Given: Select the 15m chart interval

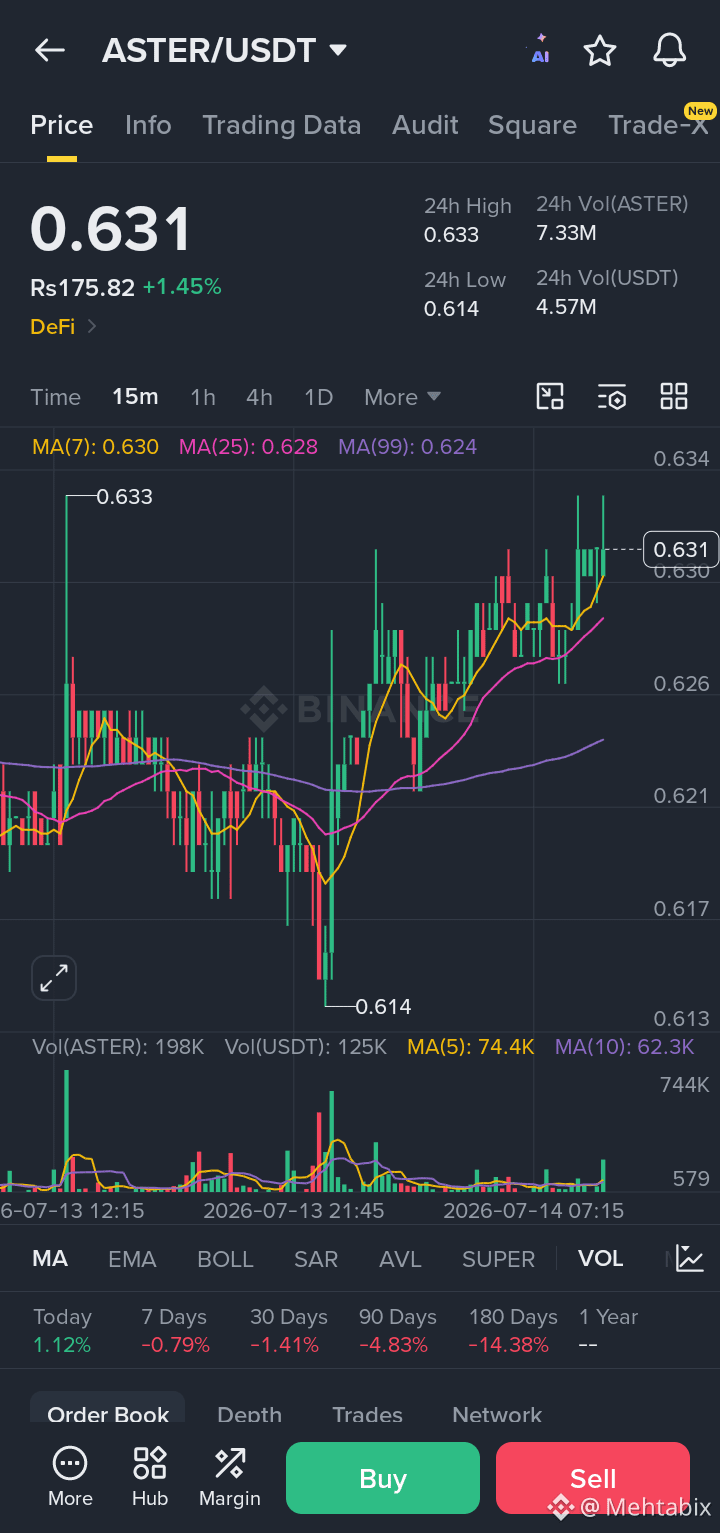Looking at the screenshot, I should 135,397.
